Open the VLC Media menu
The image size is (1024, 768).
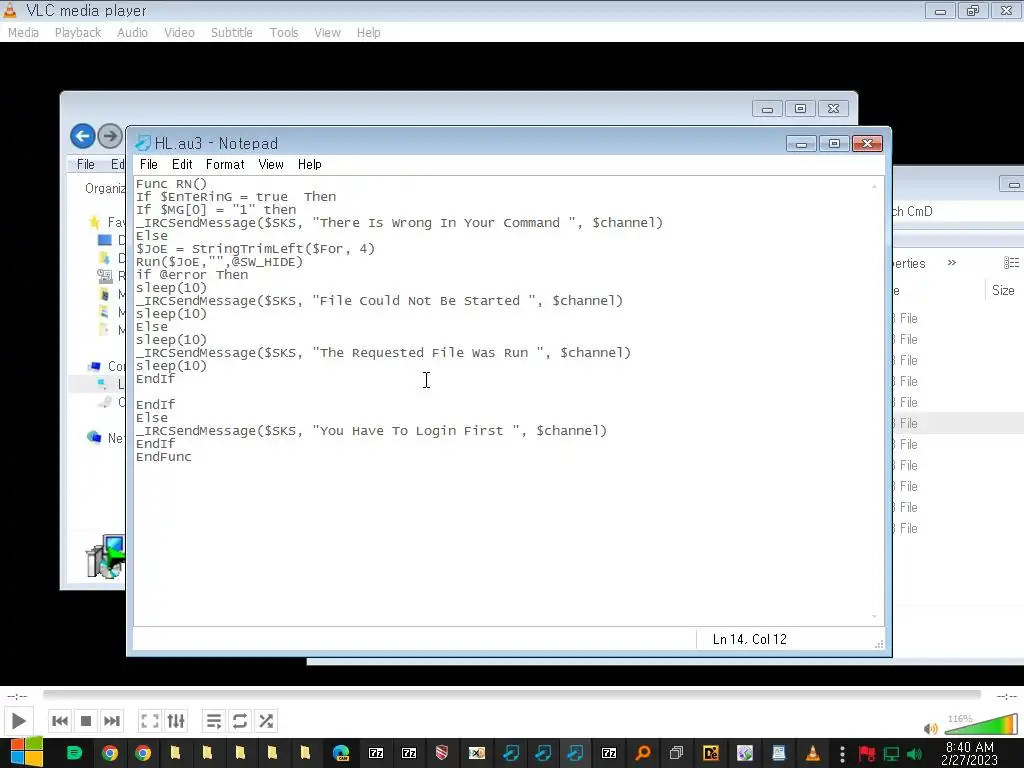(23, 33)
